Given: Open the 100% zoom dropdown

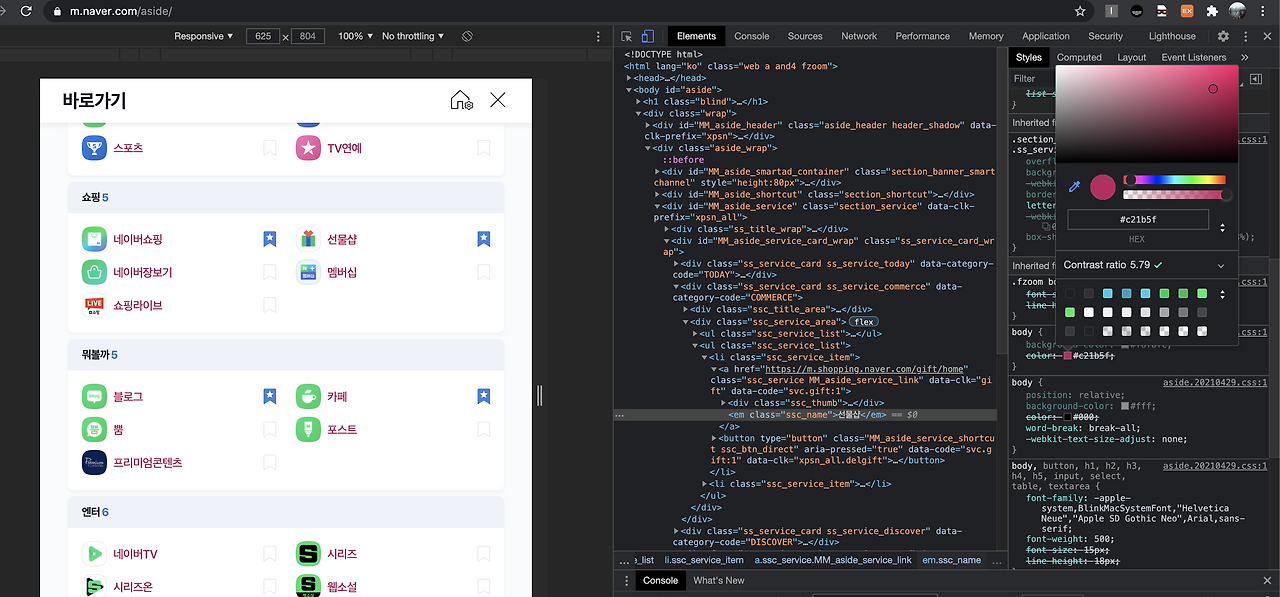Looking at the screenshot, I should coord(354,36).
